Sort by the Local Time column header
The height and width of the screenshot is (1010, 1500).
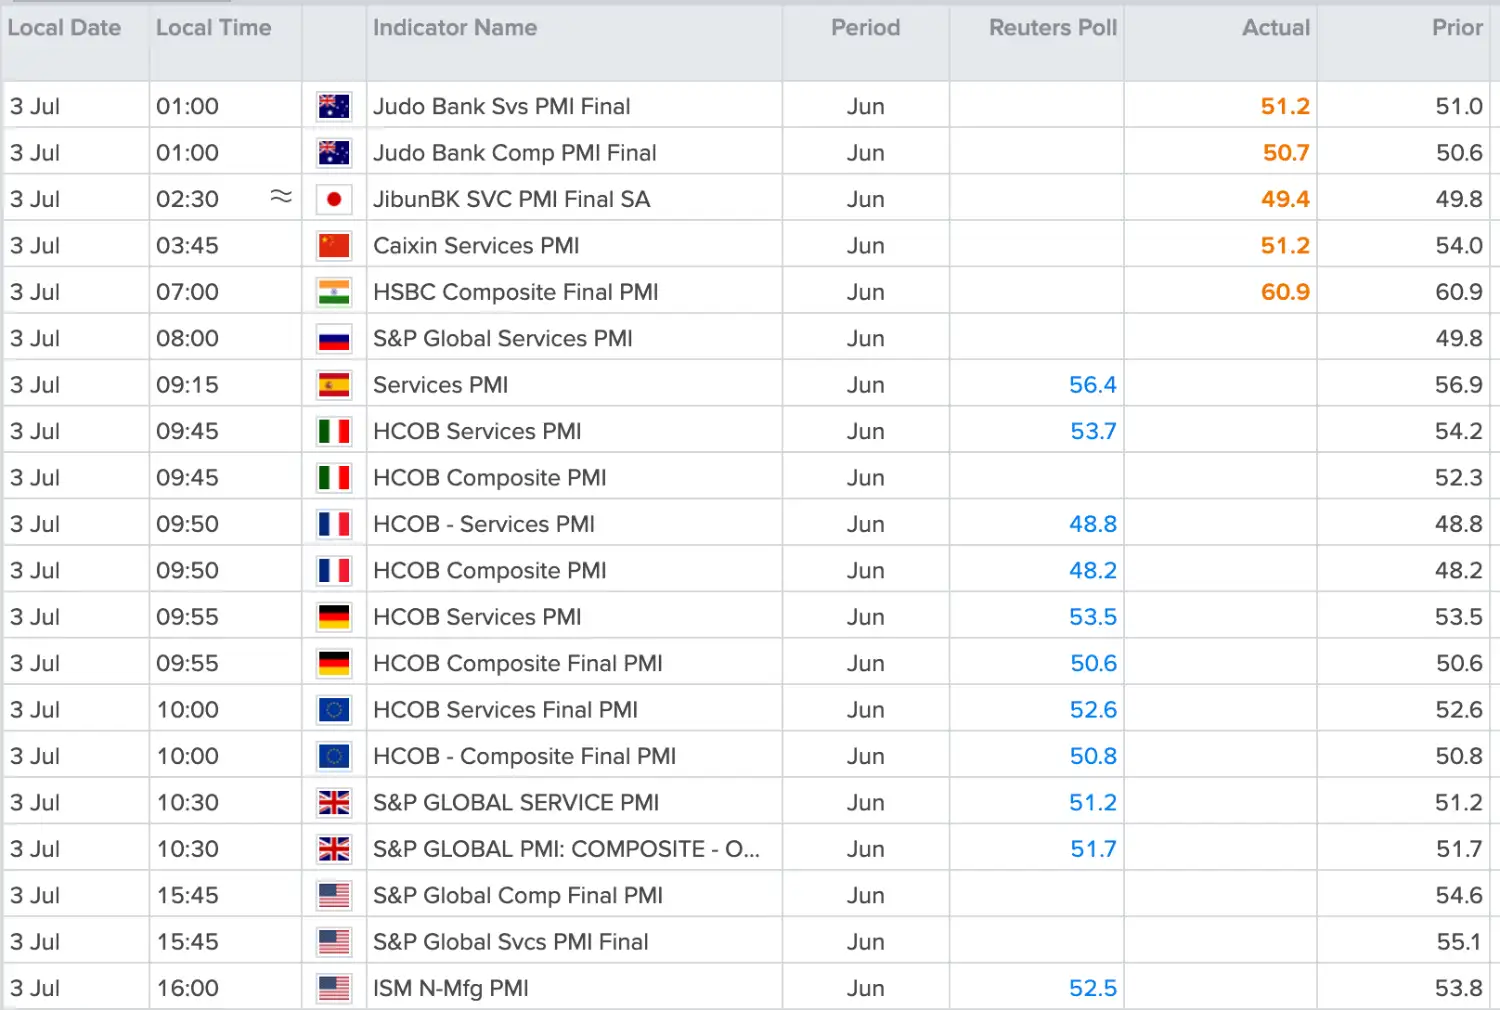pyautogui.click(x=214, y=28)
